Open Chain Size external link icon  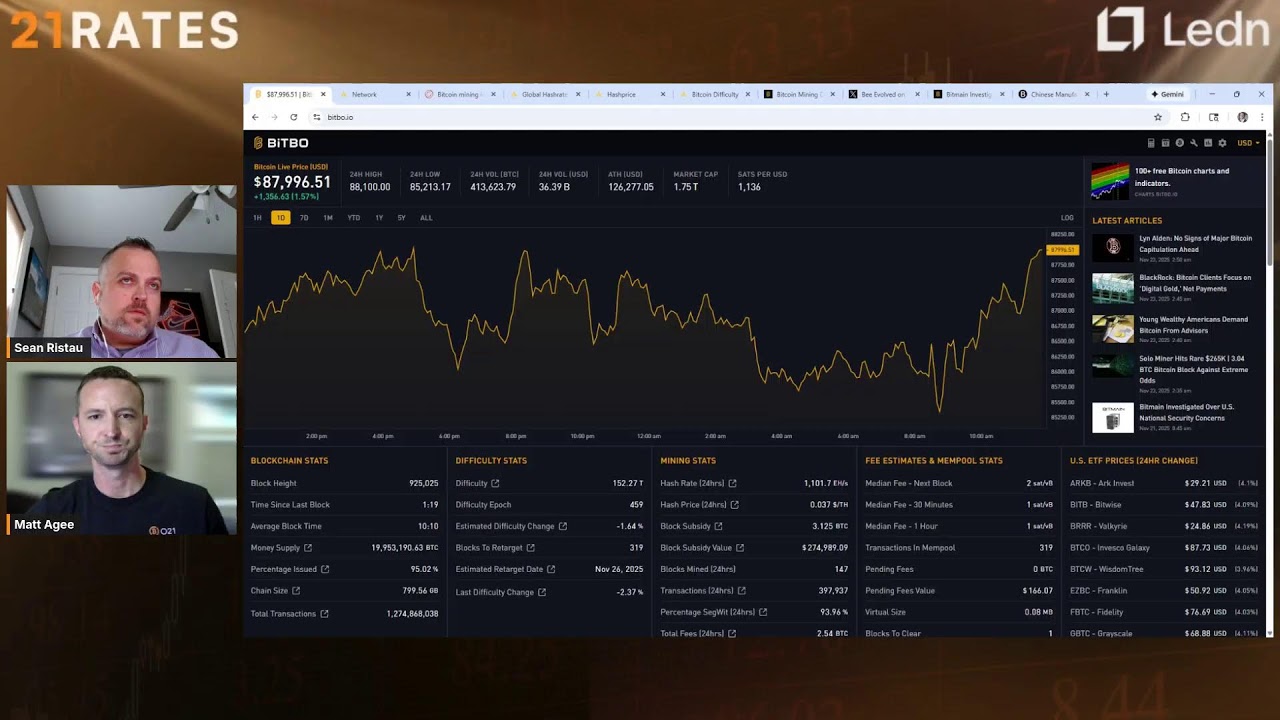(296, 591)
